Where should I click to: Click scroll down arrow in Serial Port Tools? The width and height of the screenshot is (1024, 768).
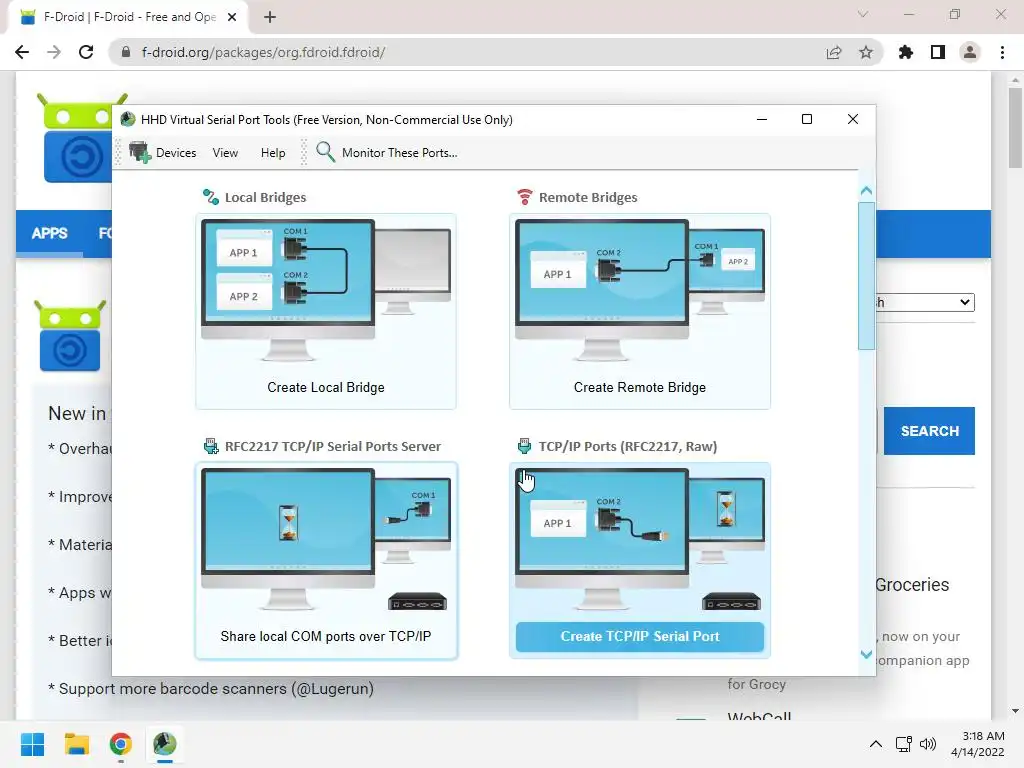(867, 654)
